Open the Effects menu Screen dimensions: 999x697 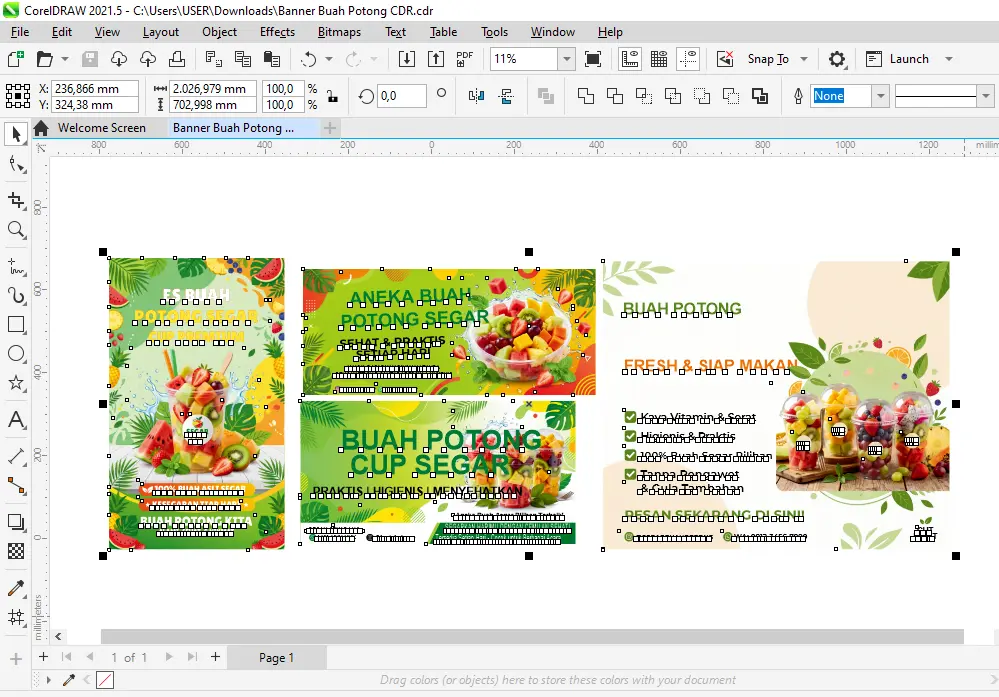(277, 32)
